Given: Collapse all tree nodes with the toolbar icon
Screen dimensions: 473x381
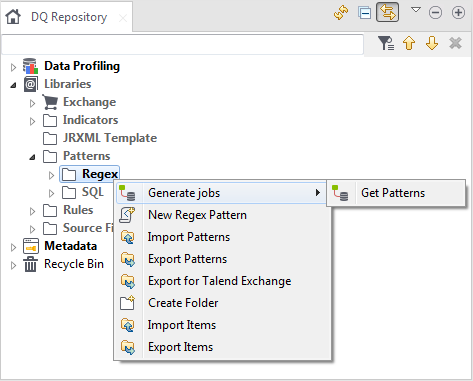Looking at the screenshot, I should coord(365,13).
